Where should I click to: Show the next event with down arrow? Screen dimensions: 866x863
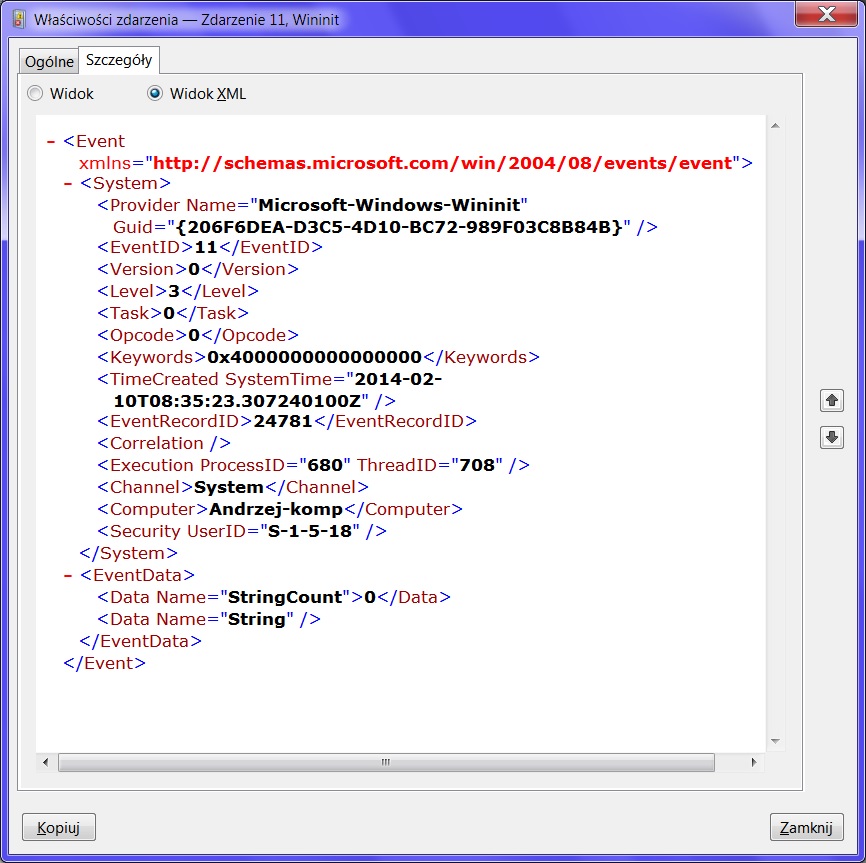tap(832, 437)
